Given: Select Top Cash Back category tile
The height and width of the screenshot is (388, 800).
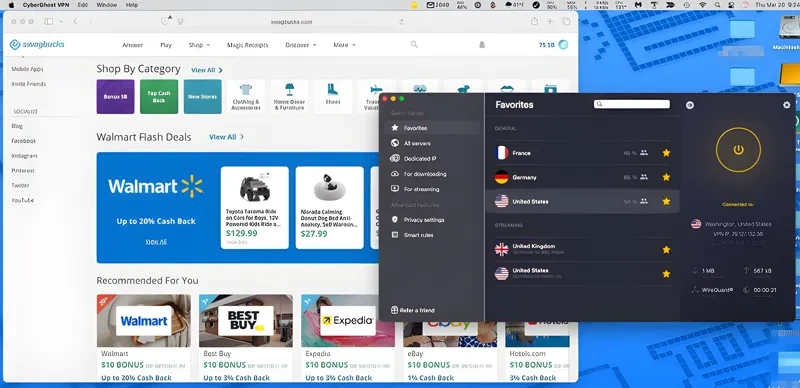Looking at the screenshot, I should (159, 96).
